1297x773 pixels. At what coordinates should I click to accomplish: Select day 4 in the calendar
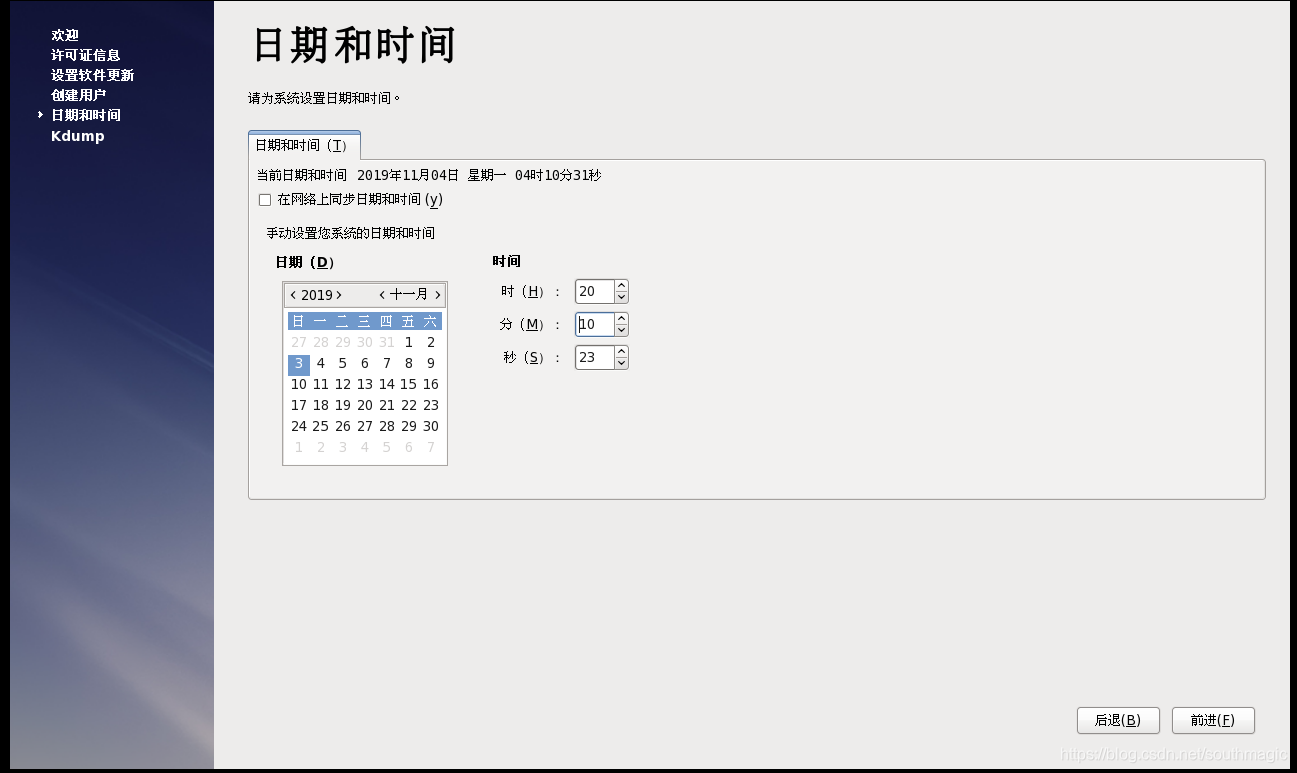(321, 363)
